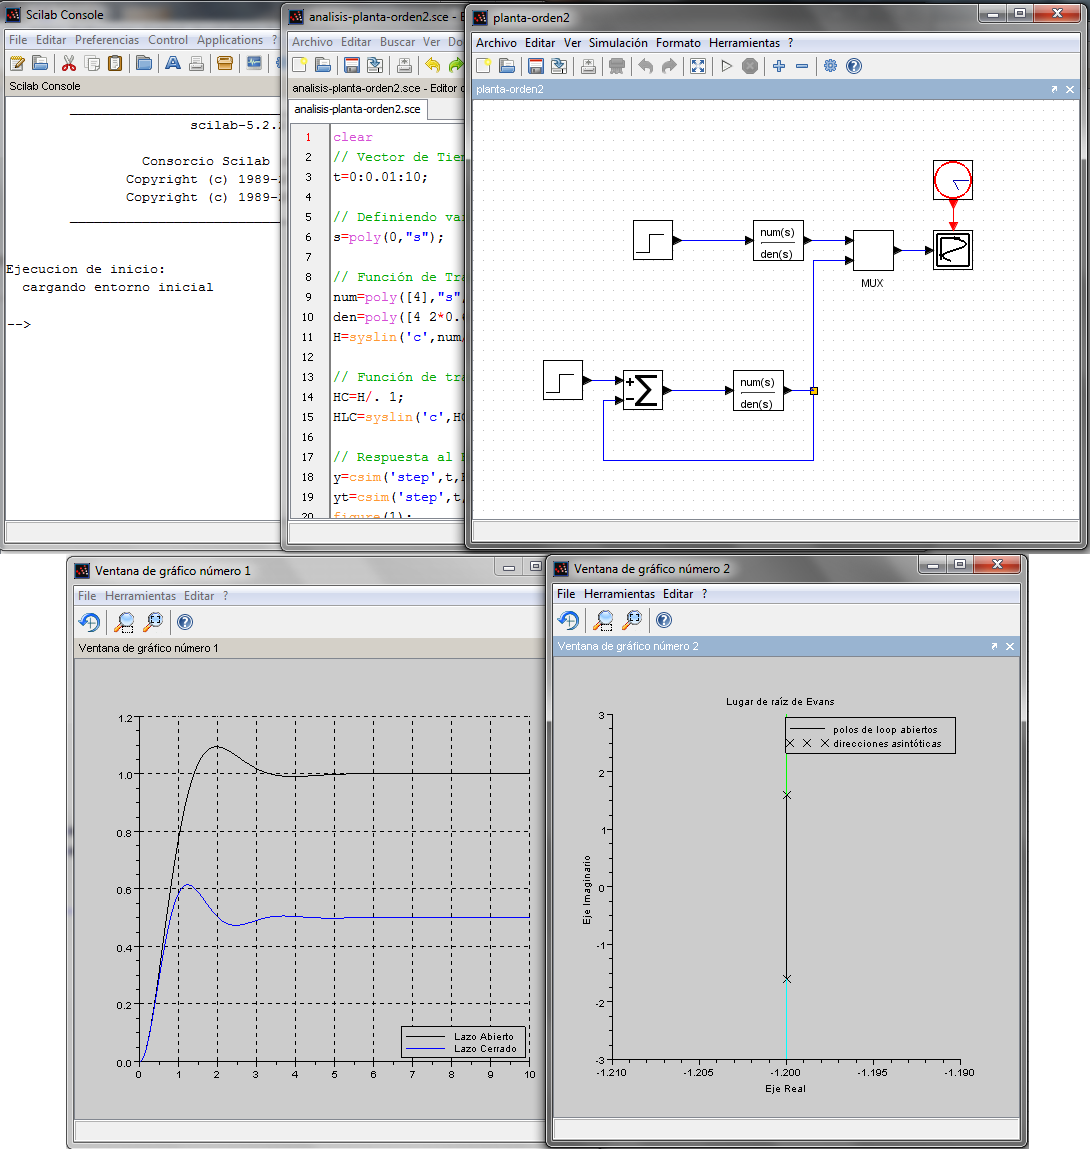Select the zoom area tool in graphic window 2
The image size is (1090, 1149).
(x=603, y=620)
